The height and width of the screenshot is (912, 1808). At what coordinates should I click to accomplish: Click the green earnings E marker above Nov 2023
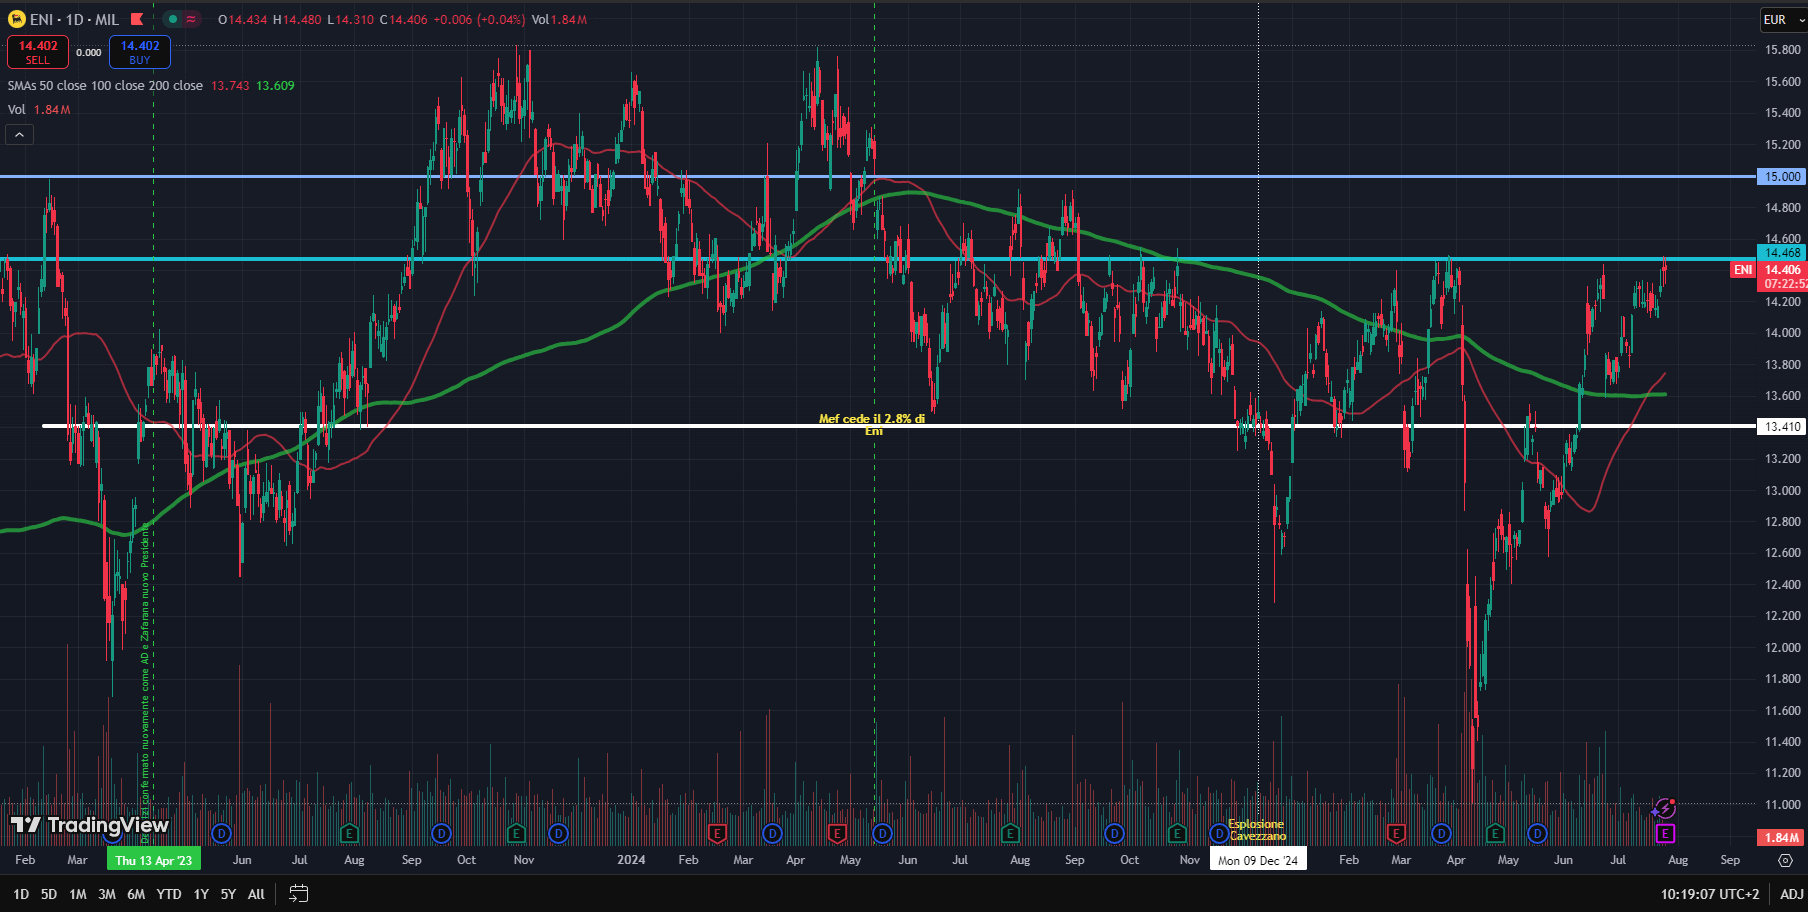click(516, 833)
